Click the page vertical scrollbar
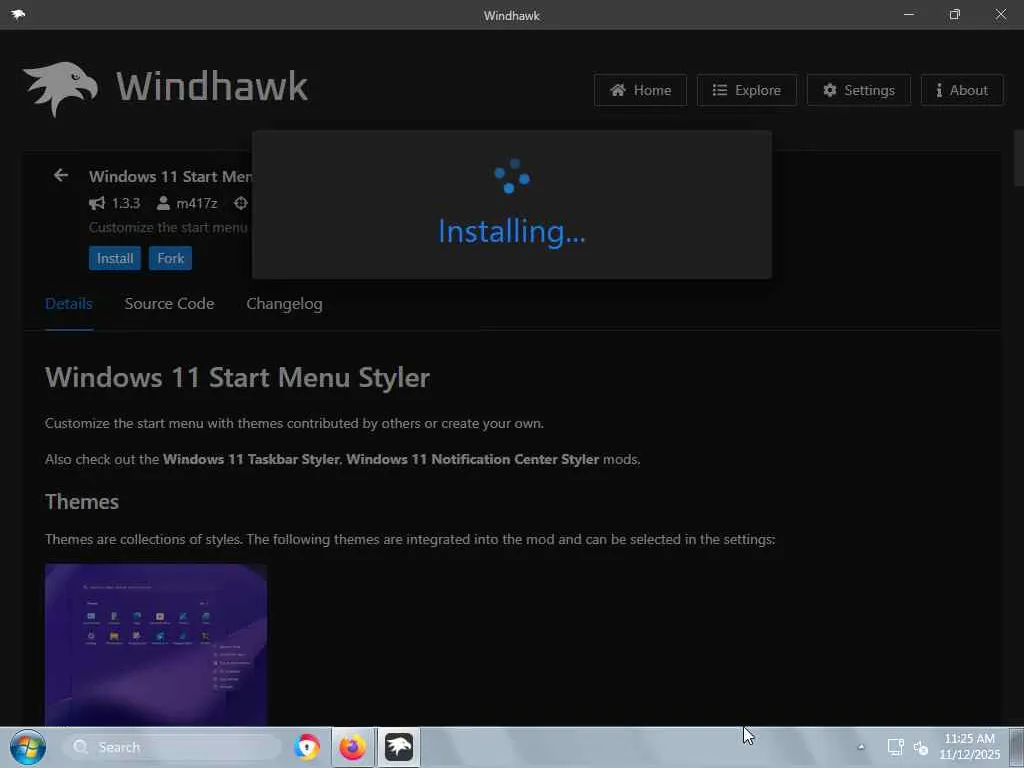This screenshot has height=768, width=1024. click(1018, 157)
